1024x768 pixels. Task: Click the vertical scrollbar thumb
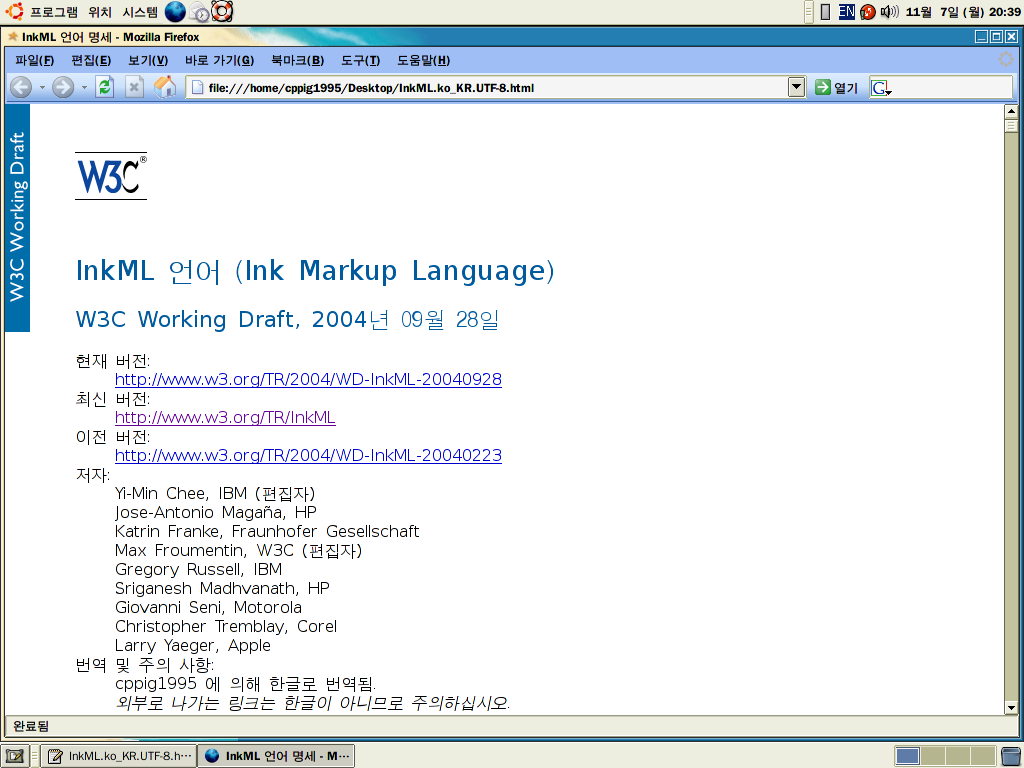[x=1011, y=125]
